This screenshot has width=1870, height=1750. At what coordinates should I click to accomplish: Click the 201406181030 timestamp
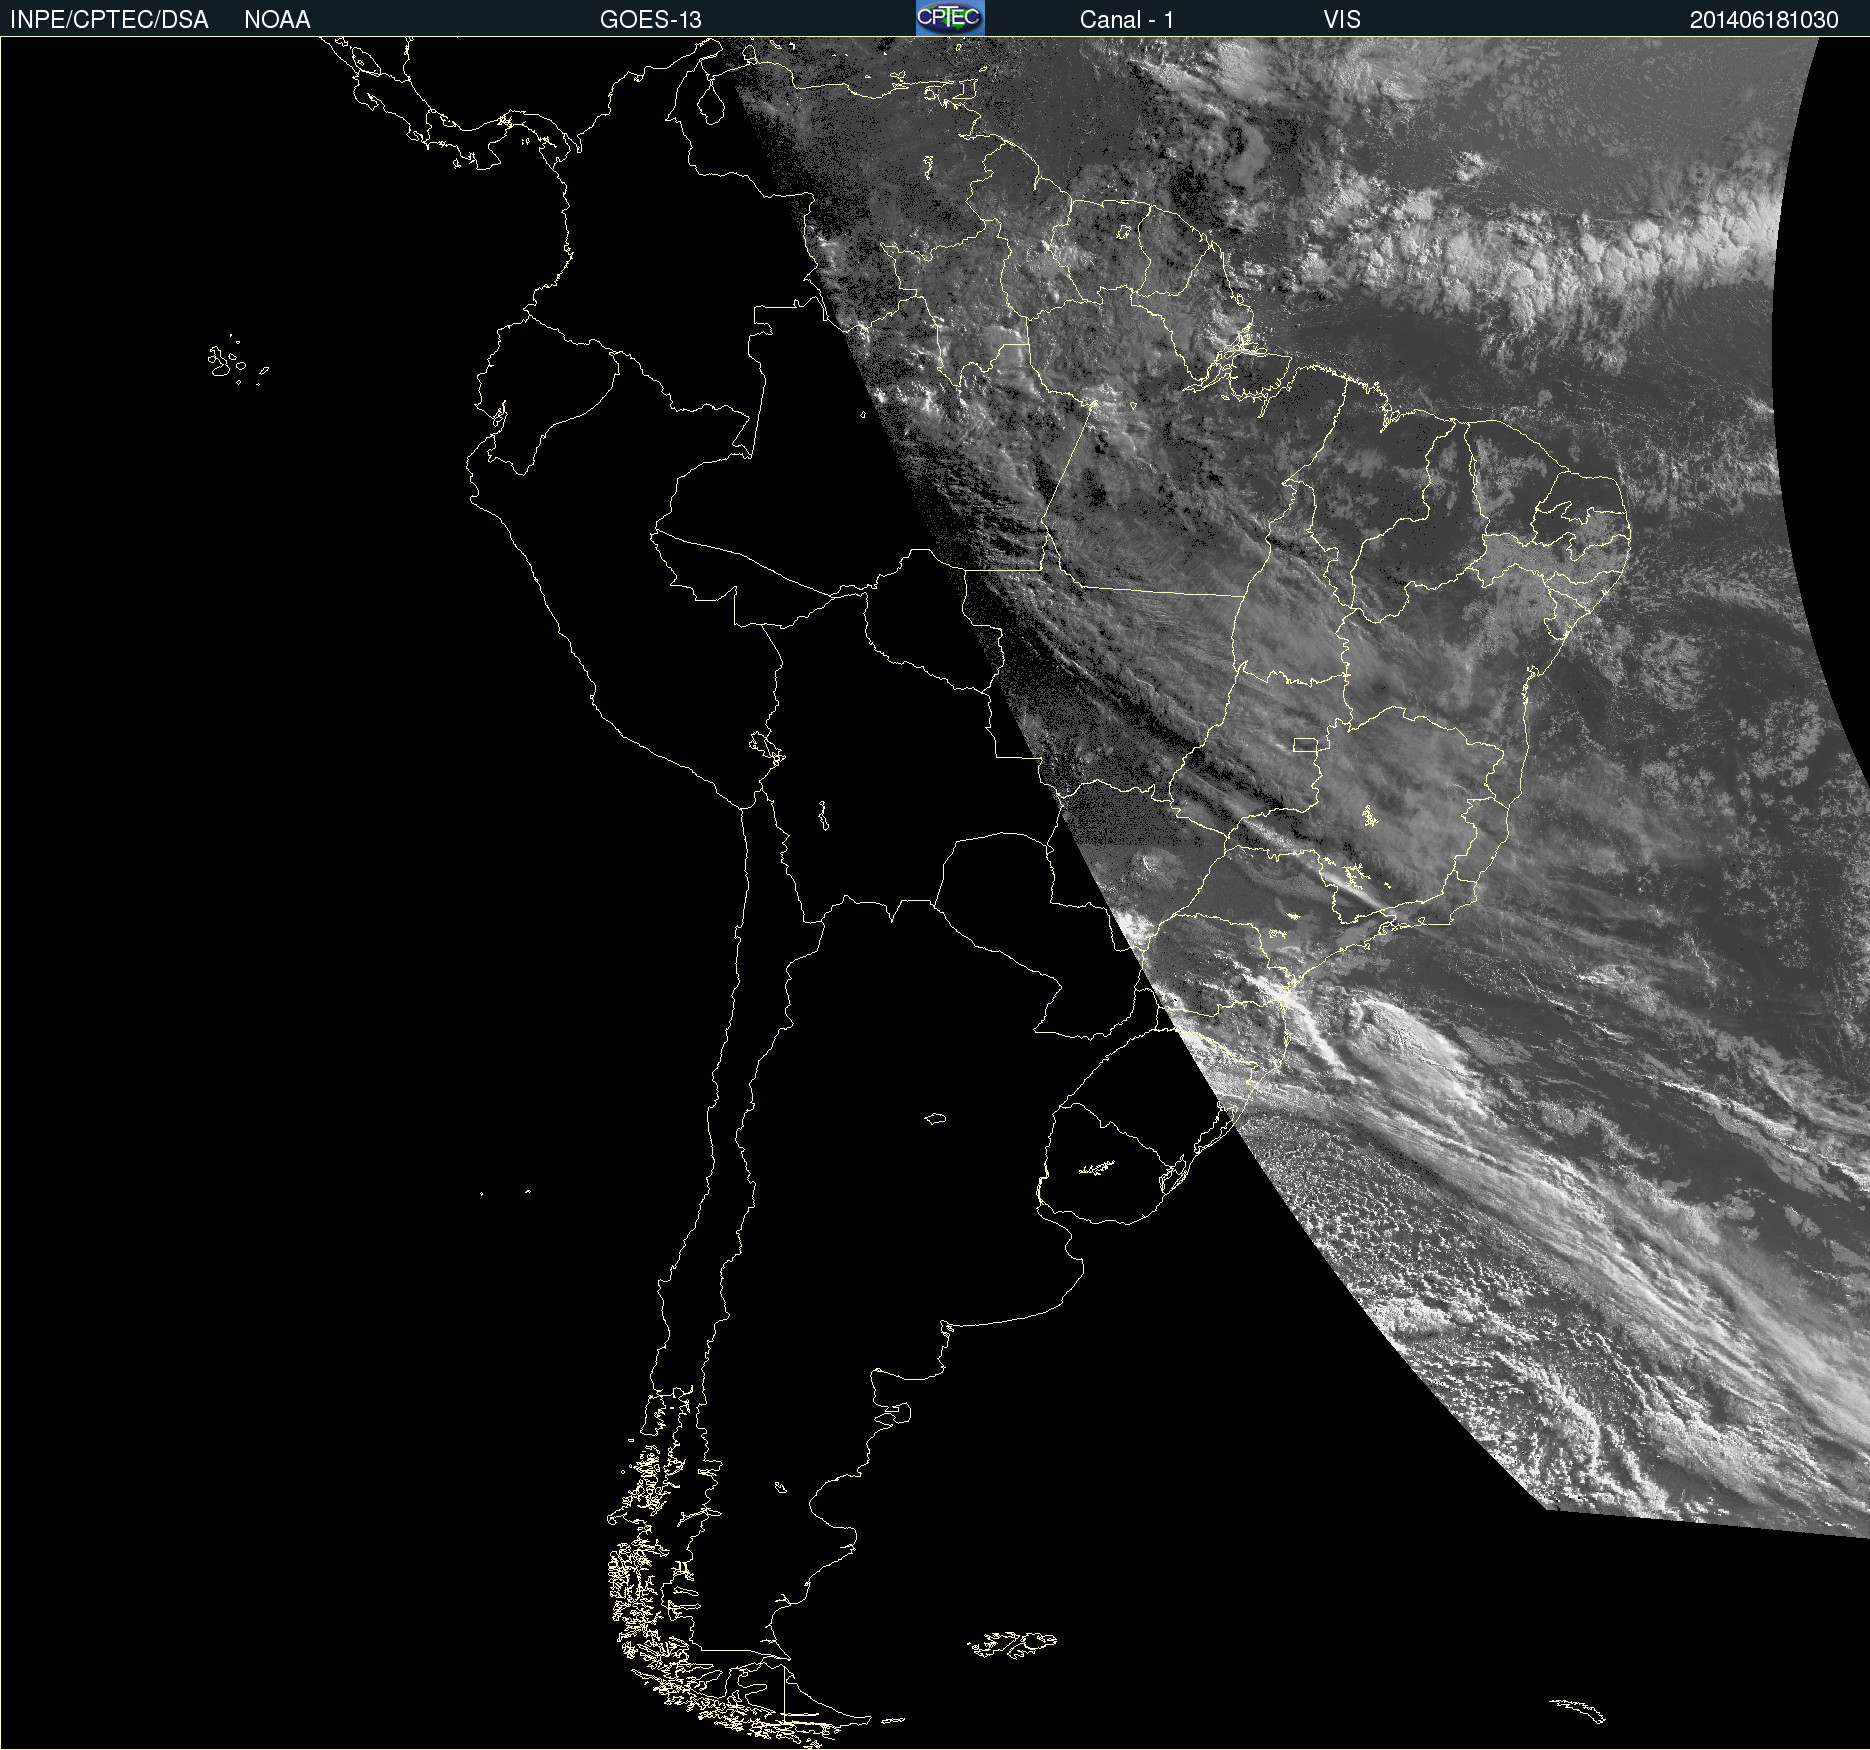1763,20
